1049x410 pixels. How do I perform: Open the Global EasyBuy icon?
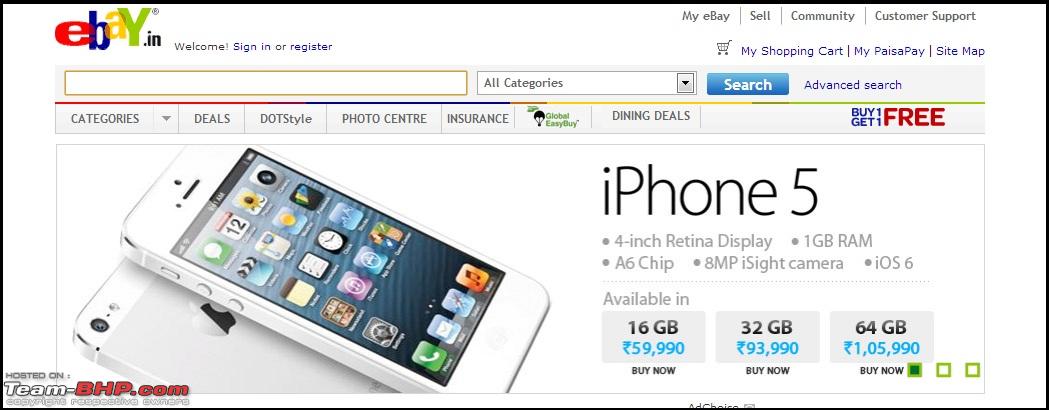tap(553, 117)
